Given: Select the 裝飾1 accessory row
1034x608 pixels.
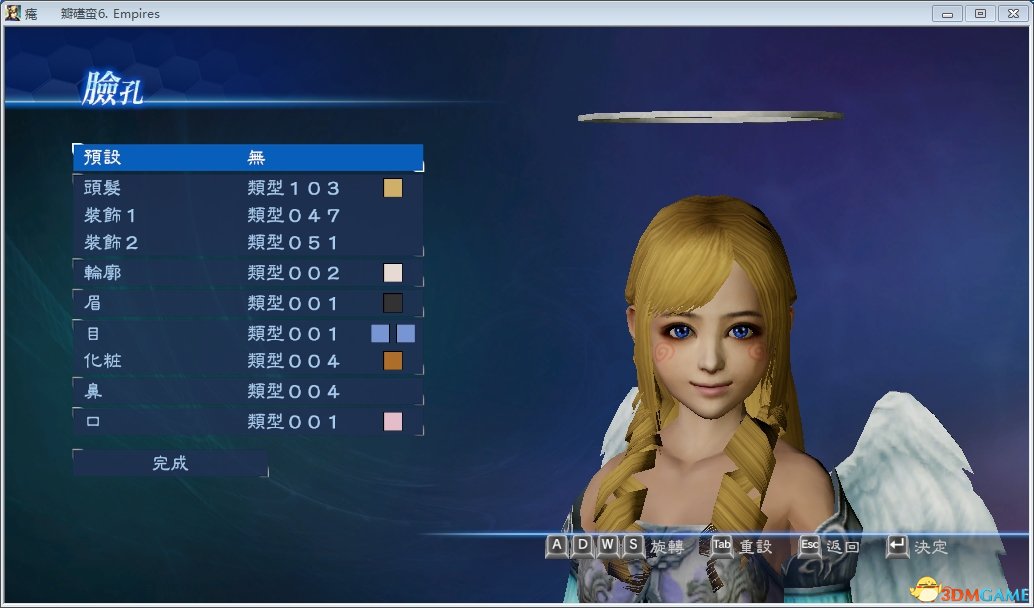Looking at the screenshot, I should 248,216.
